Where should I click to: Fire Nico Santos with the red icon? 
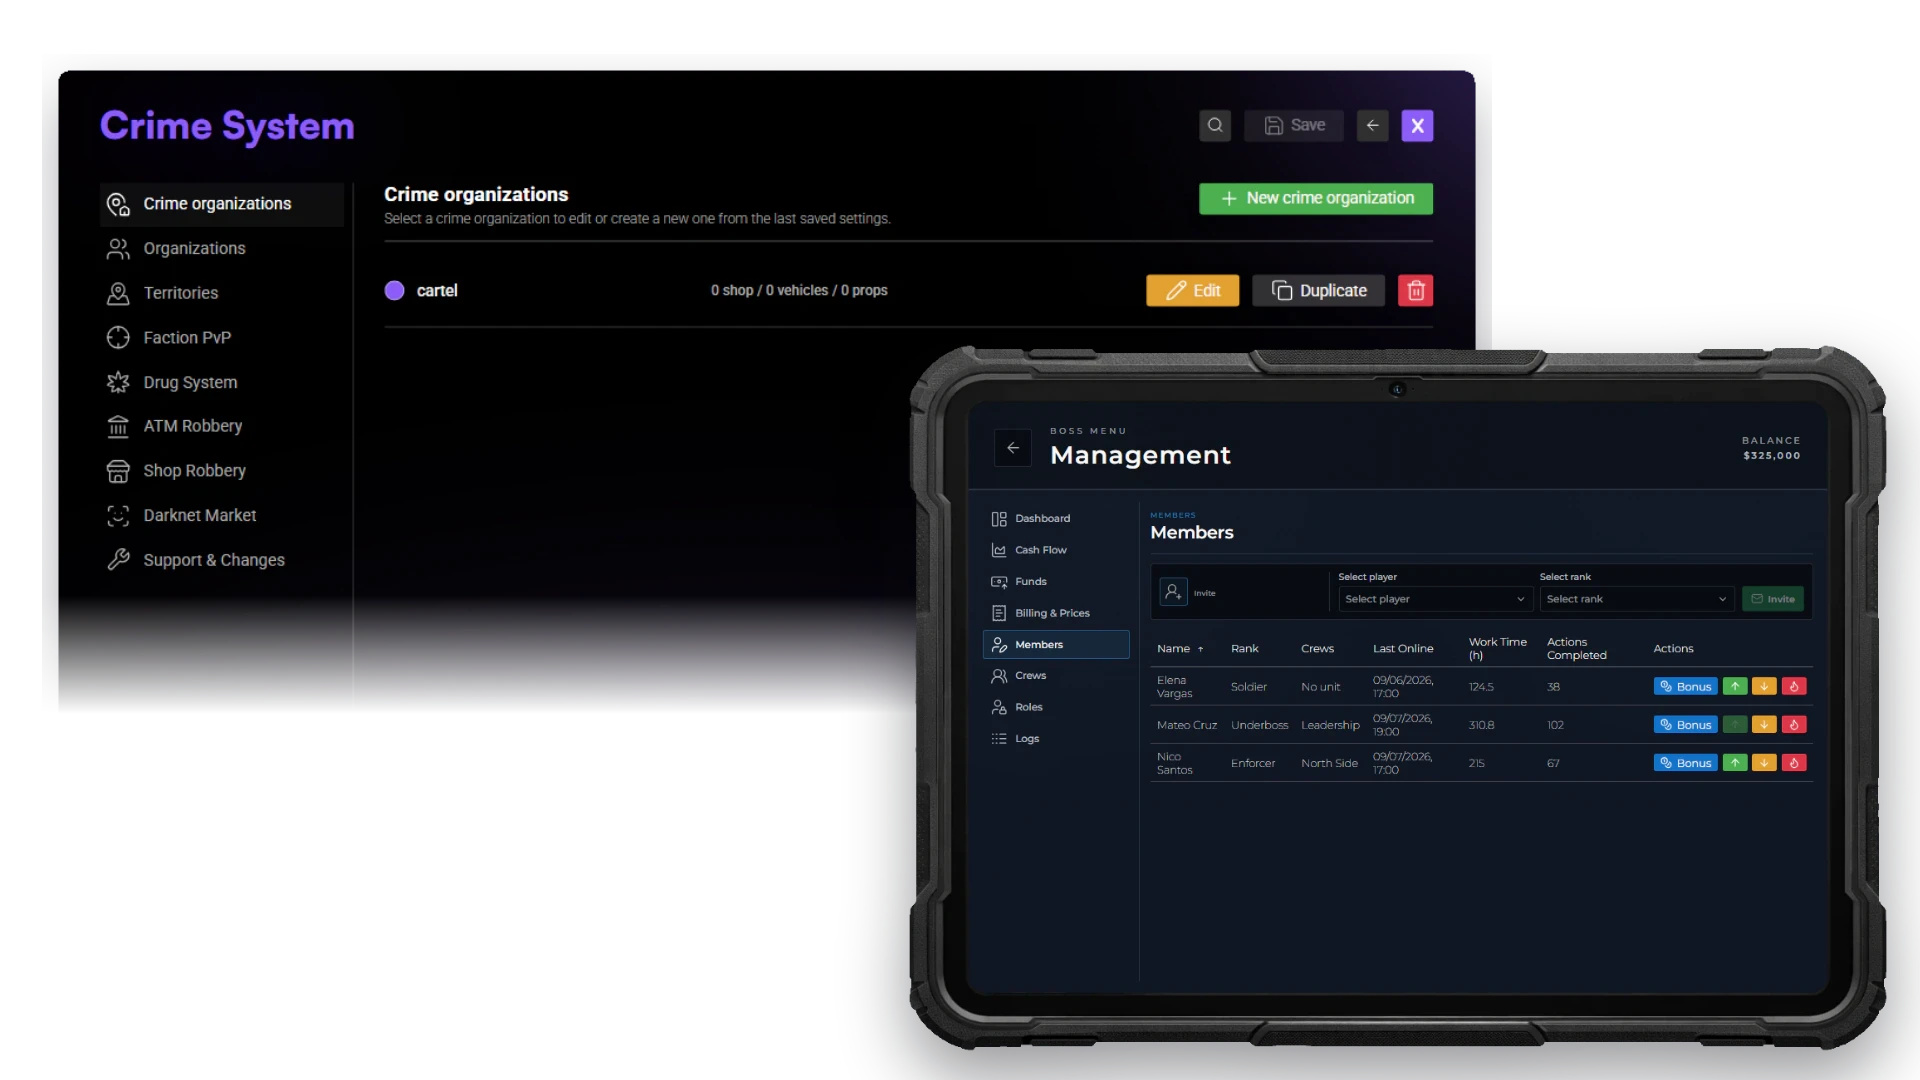(1794, 763)
